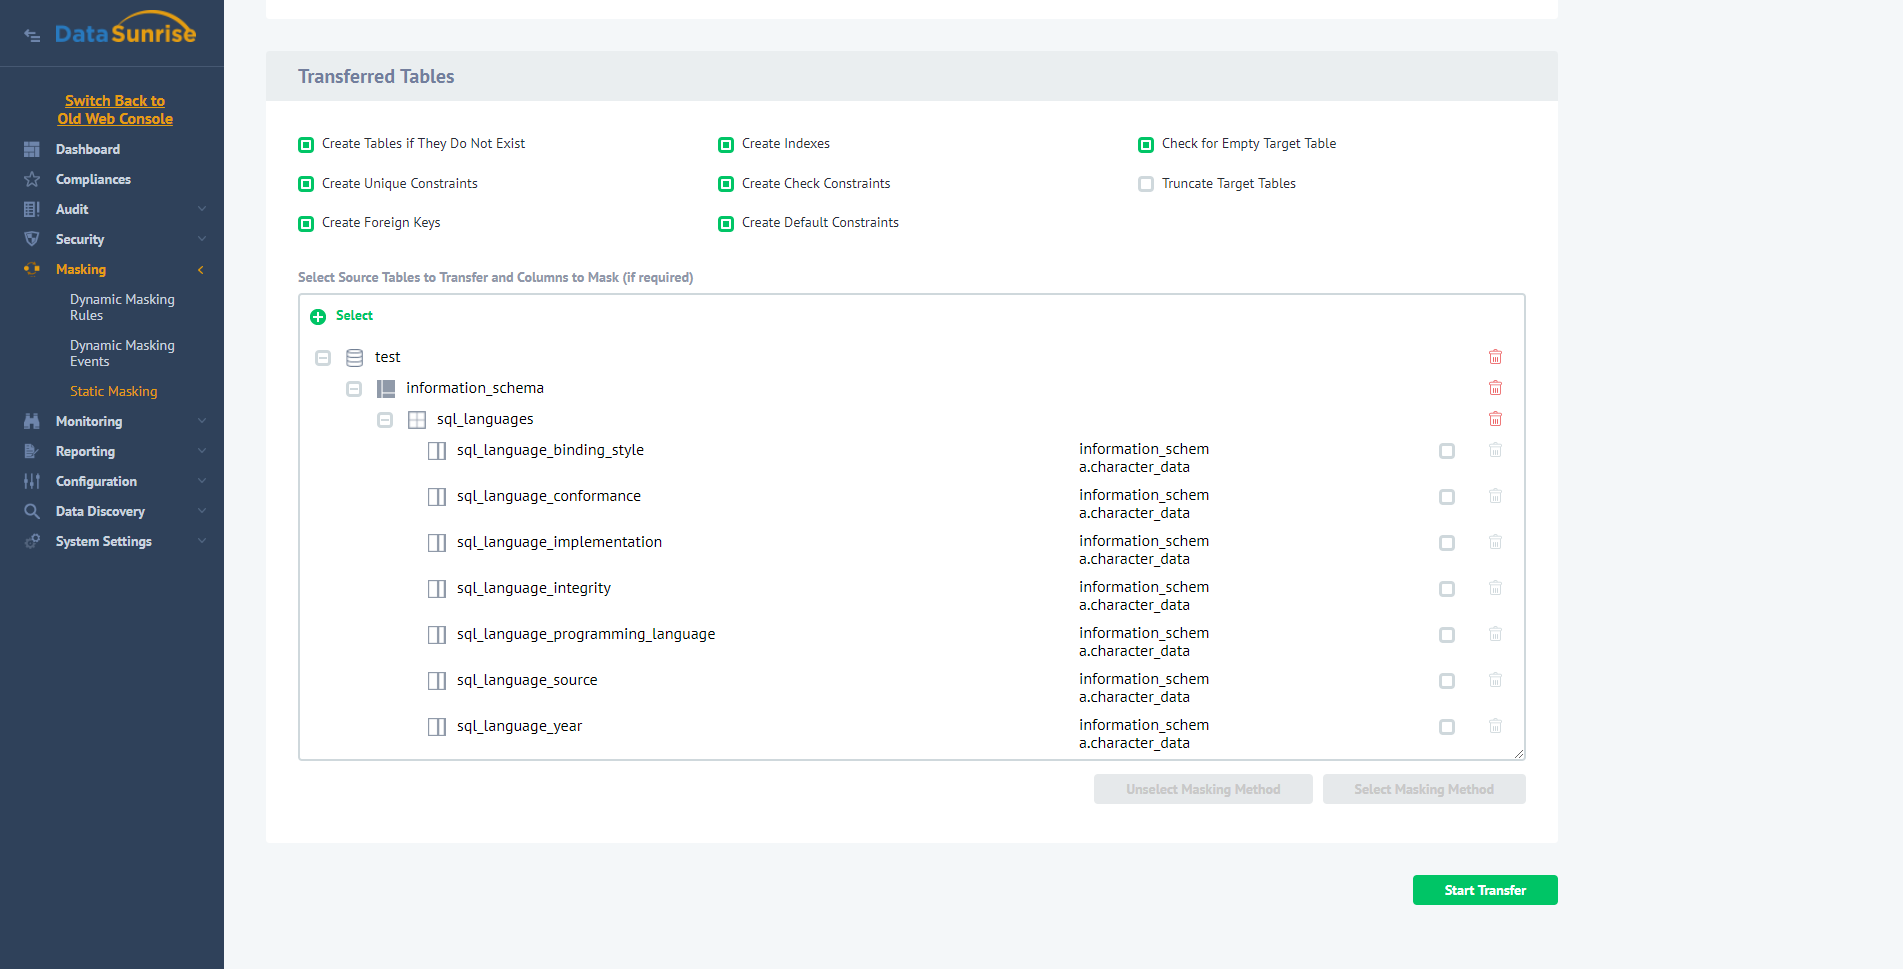Click the sidebar collapse arrow icon

[32, 36]
